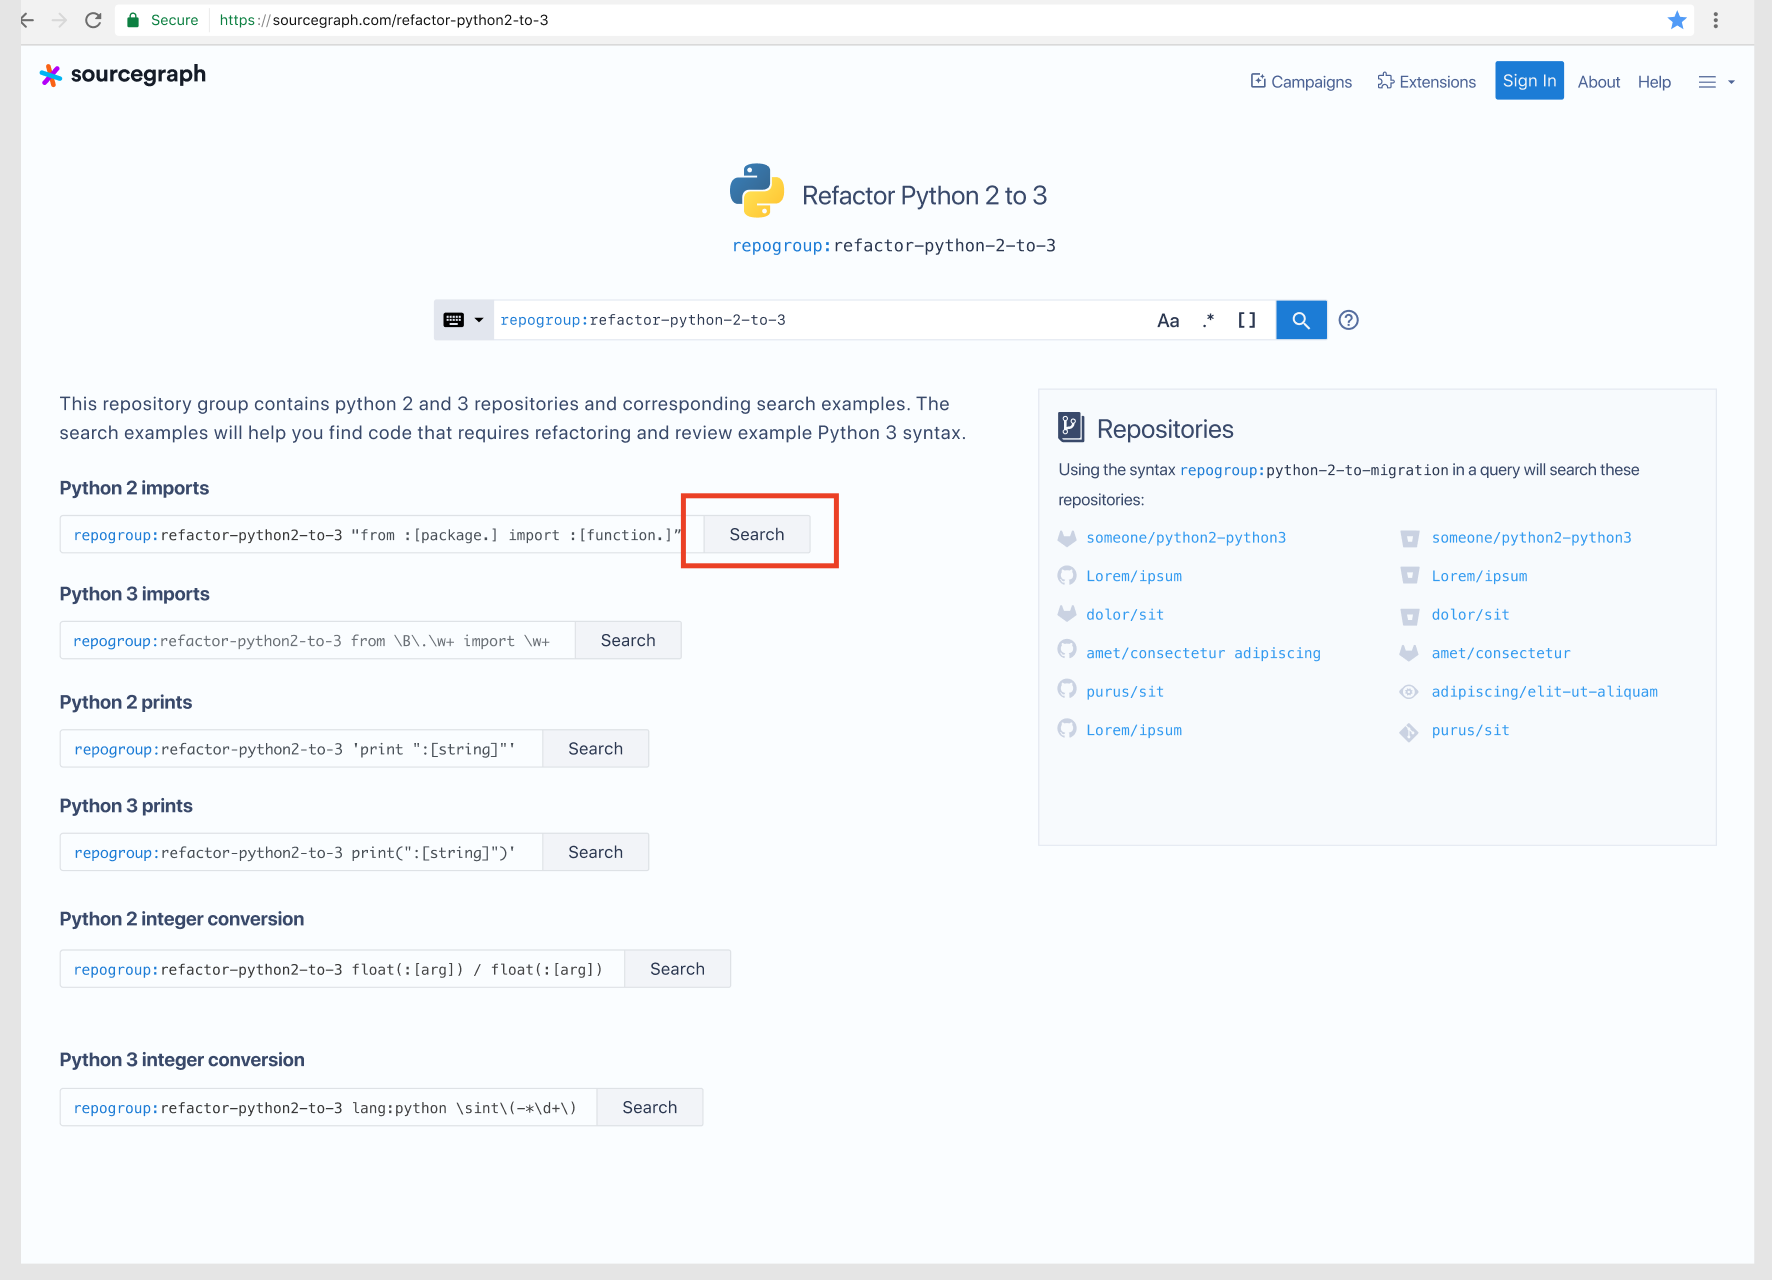Image resolution: width=1772 pixels, height=1280 pixels.
Task: Click the secure padlock icon
Action: coord(132,20)
